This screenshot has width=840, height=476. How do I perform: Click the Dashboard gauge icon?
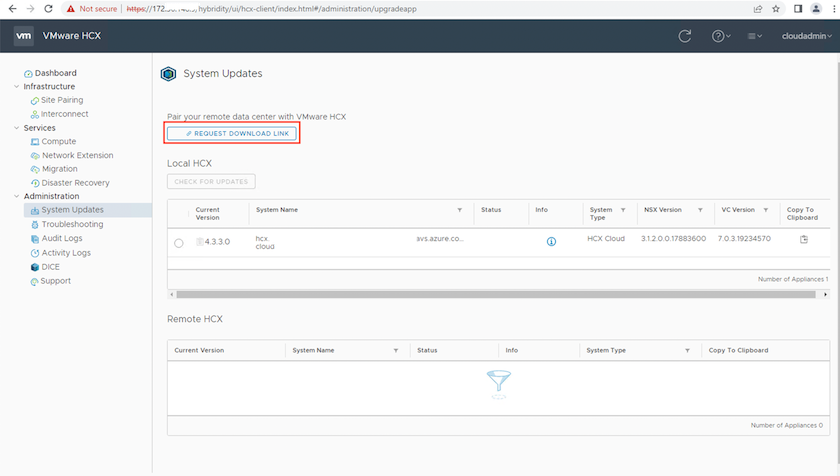coord(28,73)
